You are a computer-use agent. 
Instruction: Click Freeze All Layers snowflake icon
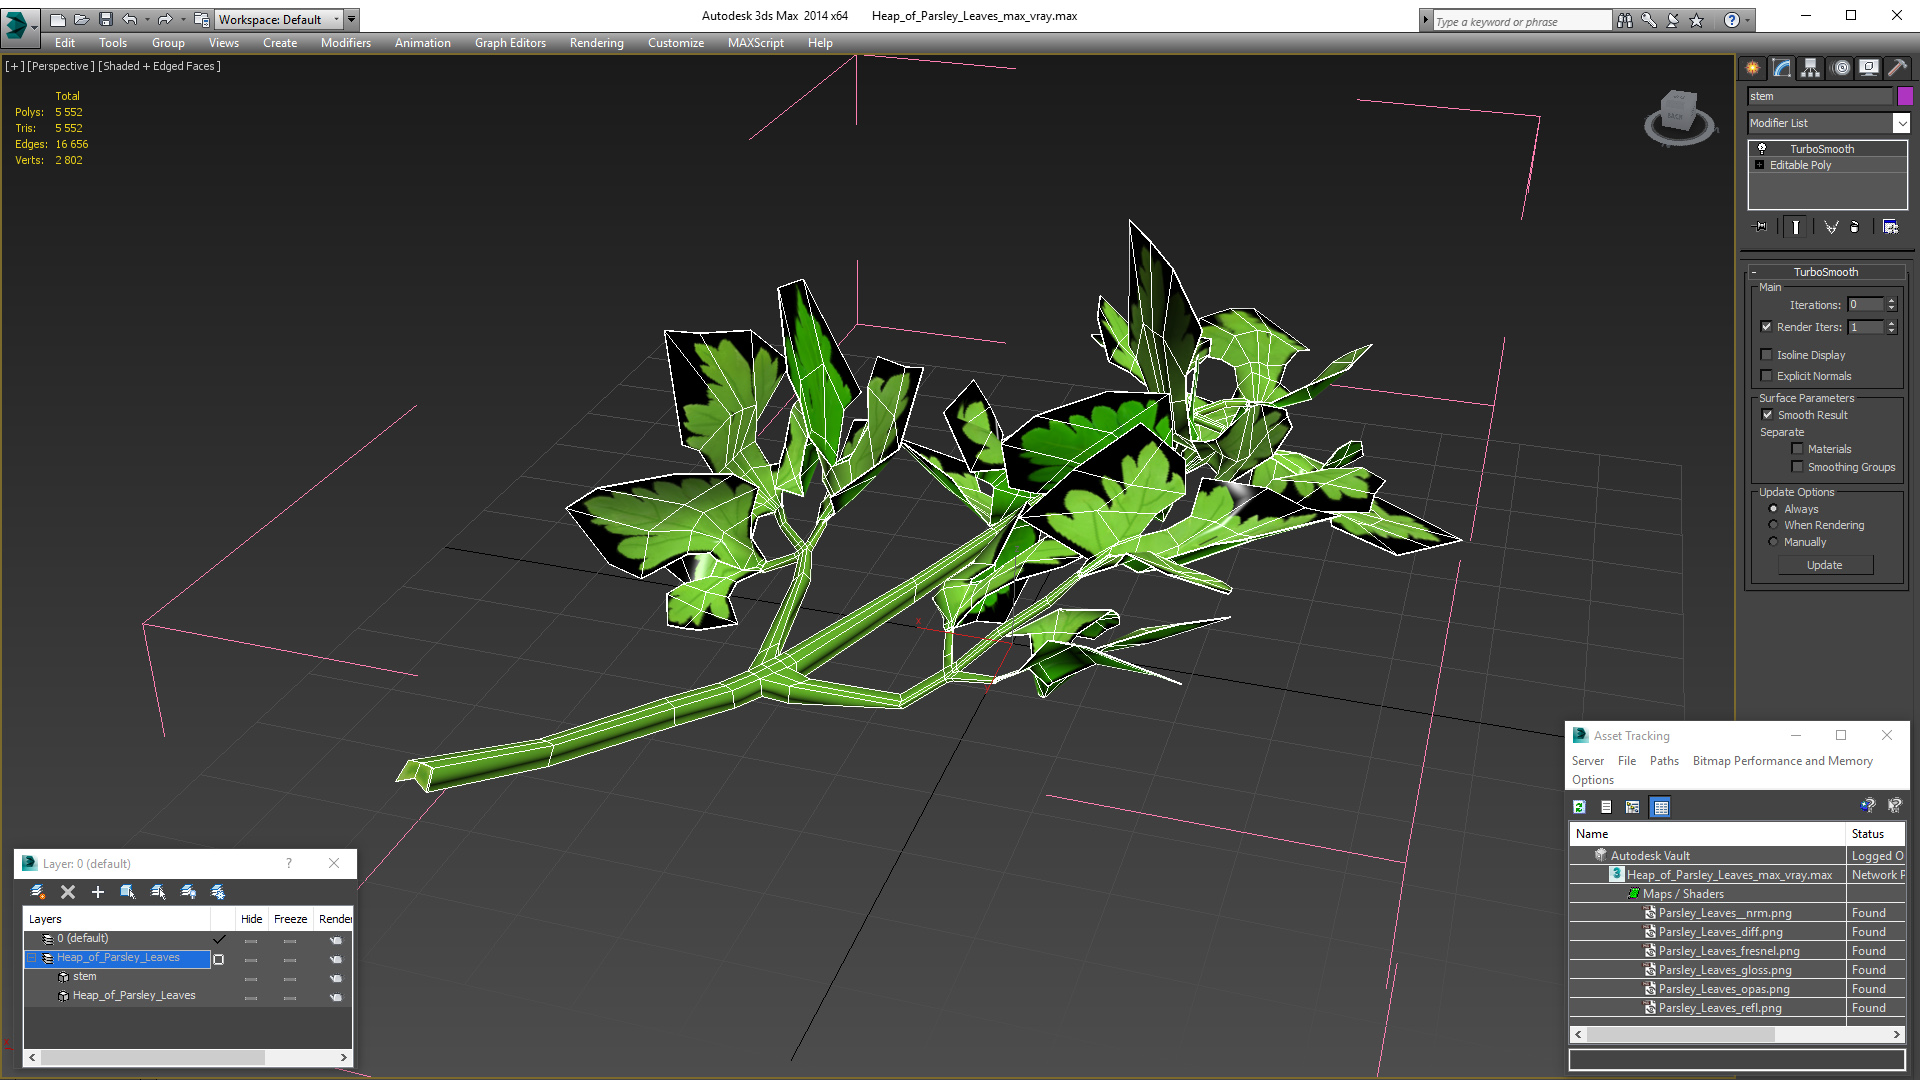tap(218, 892)
